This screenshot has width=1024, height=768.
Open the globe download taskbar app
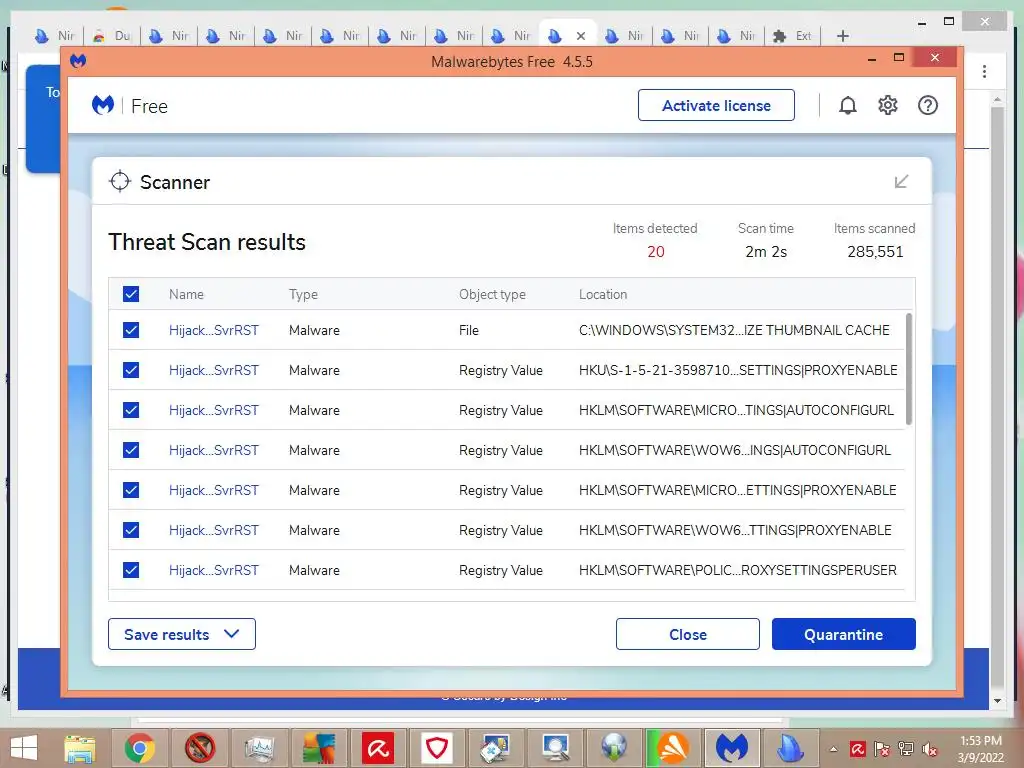point(614,748)
